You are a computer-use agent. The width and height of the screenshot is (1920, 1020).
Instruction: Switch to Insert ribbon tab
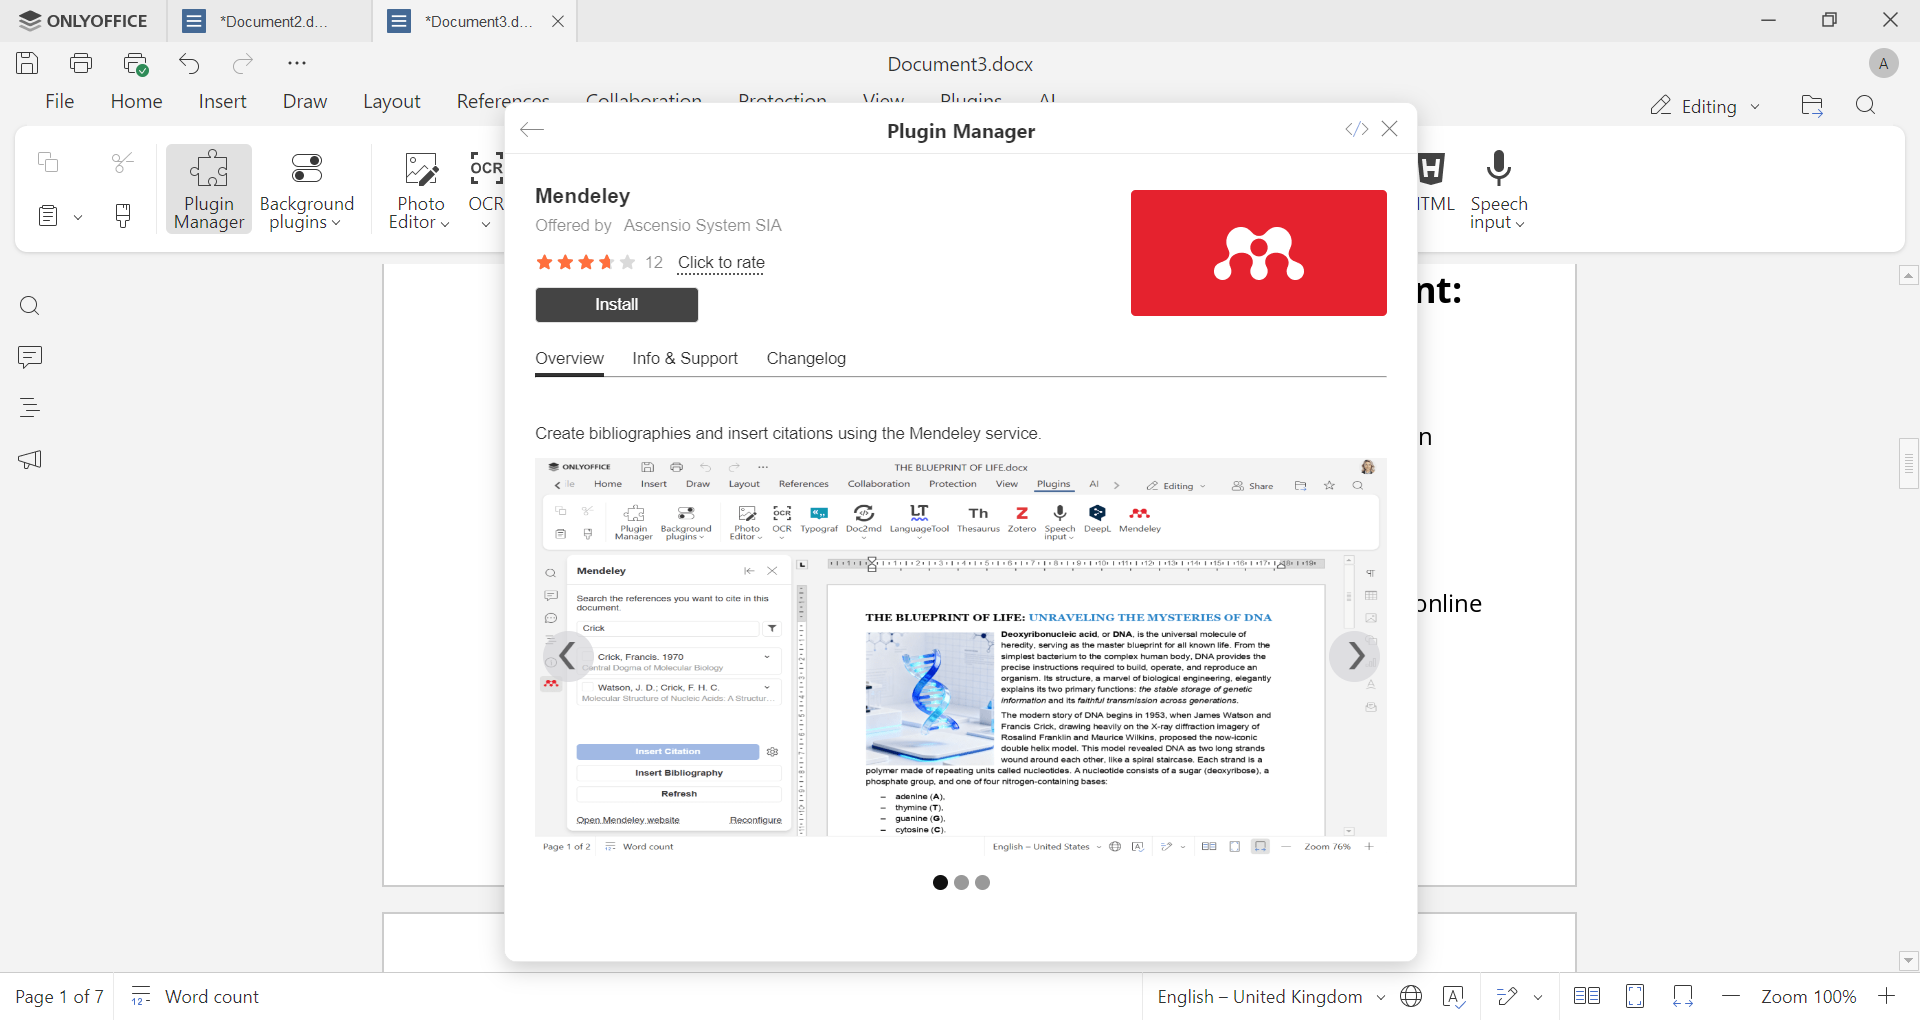point(223,101)
